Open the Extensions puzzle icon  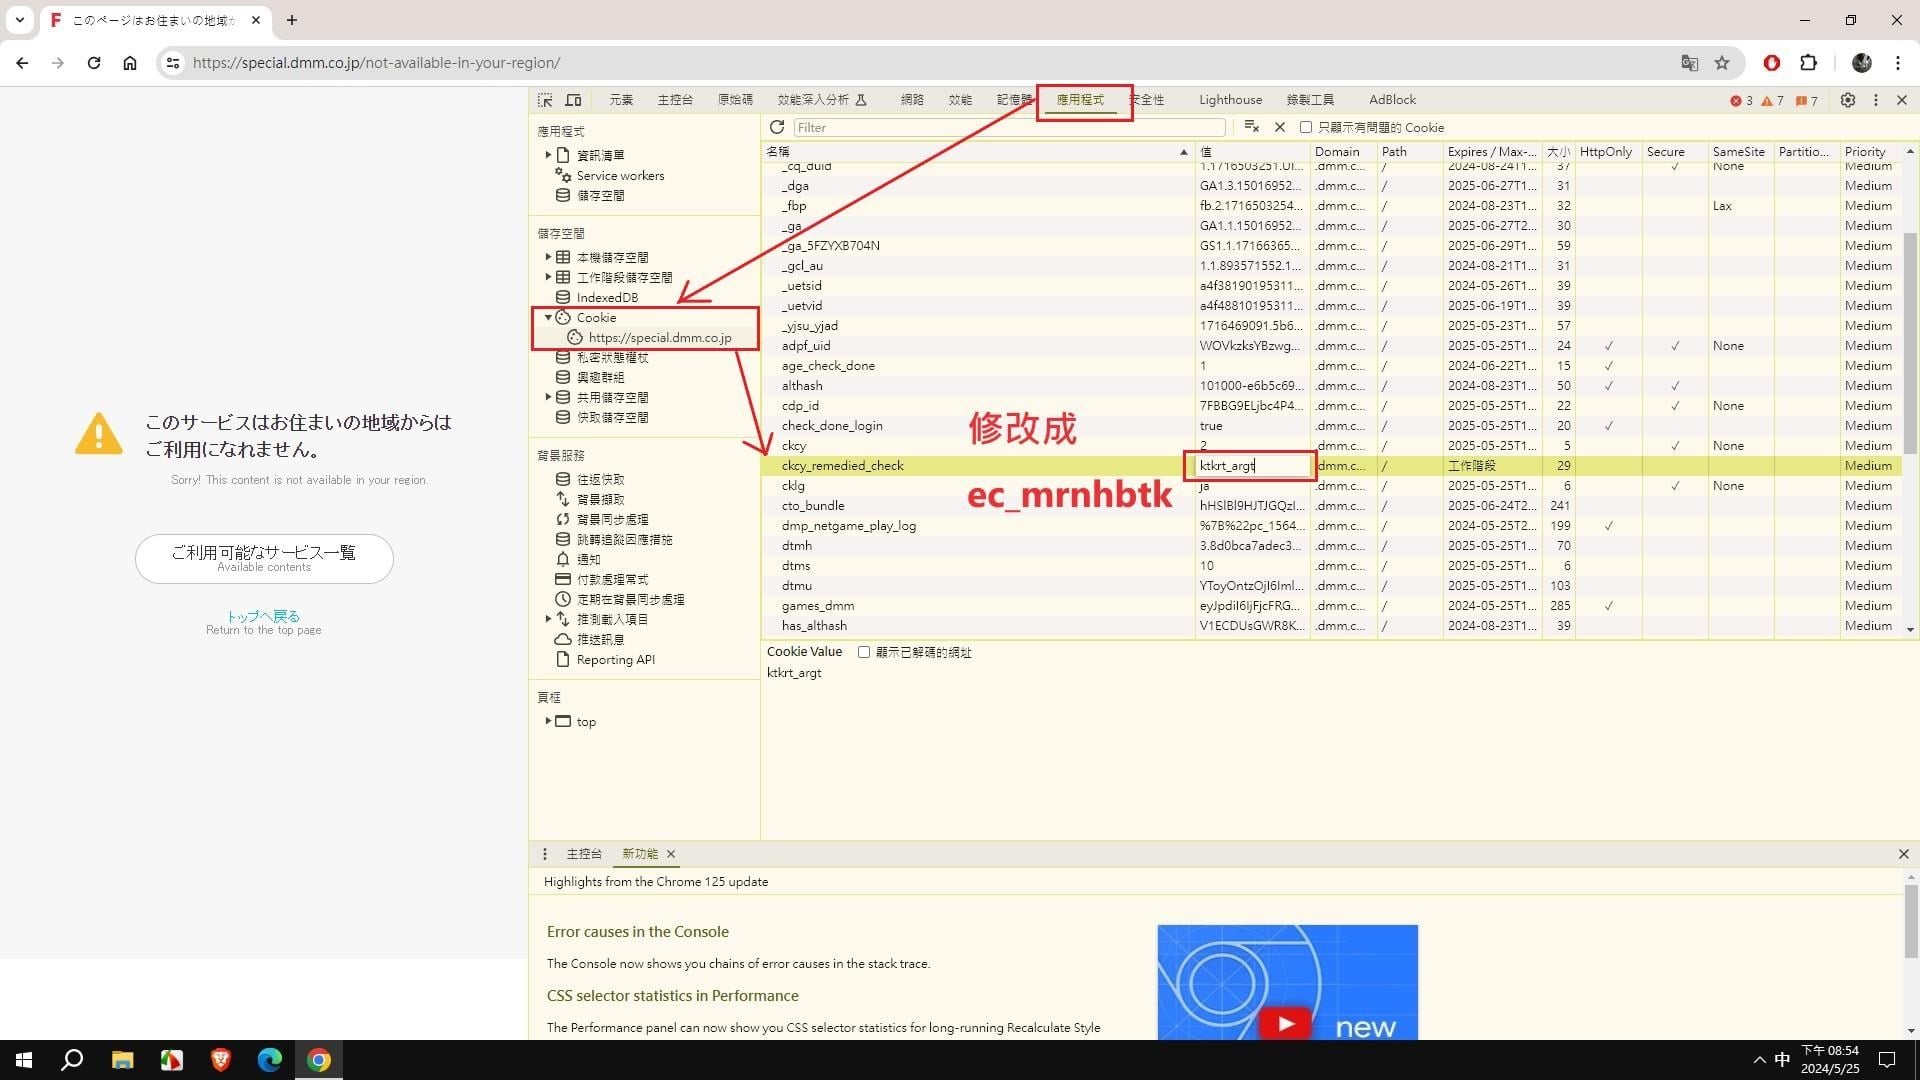tap(1808, 63)
